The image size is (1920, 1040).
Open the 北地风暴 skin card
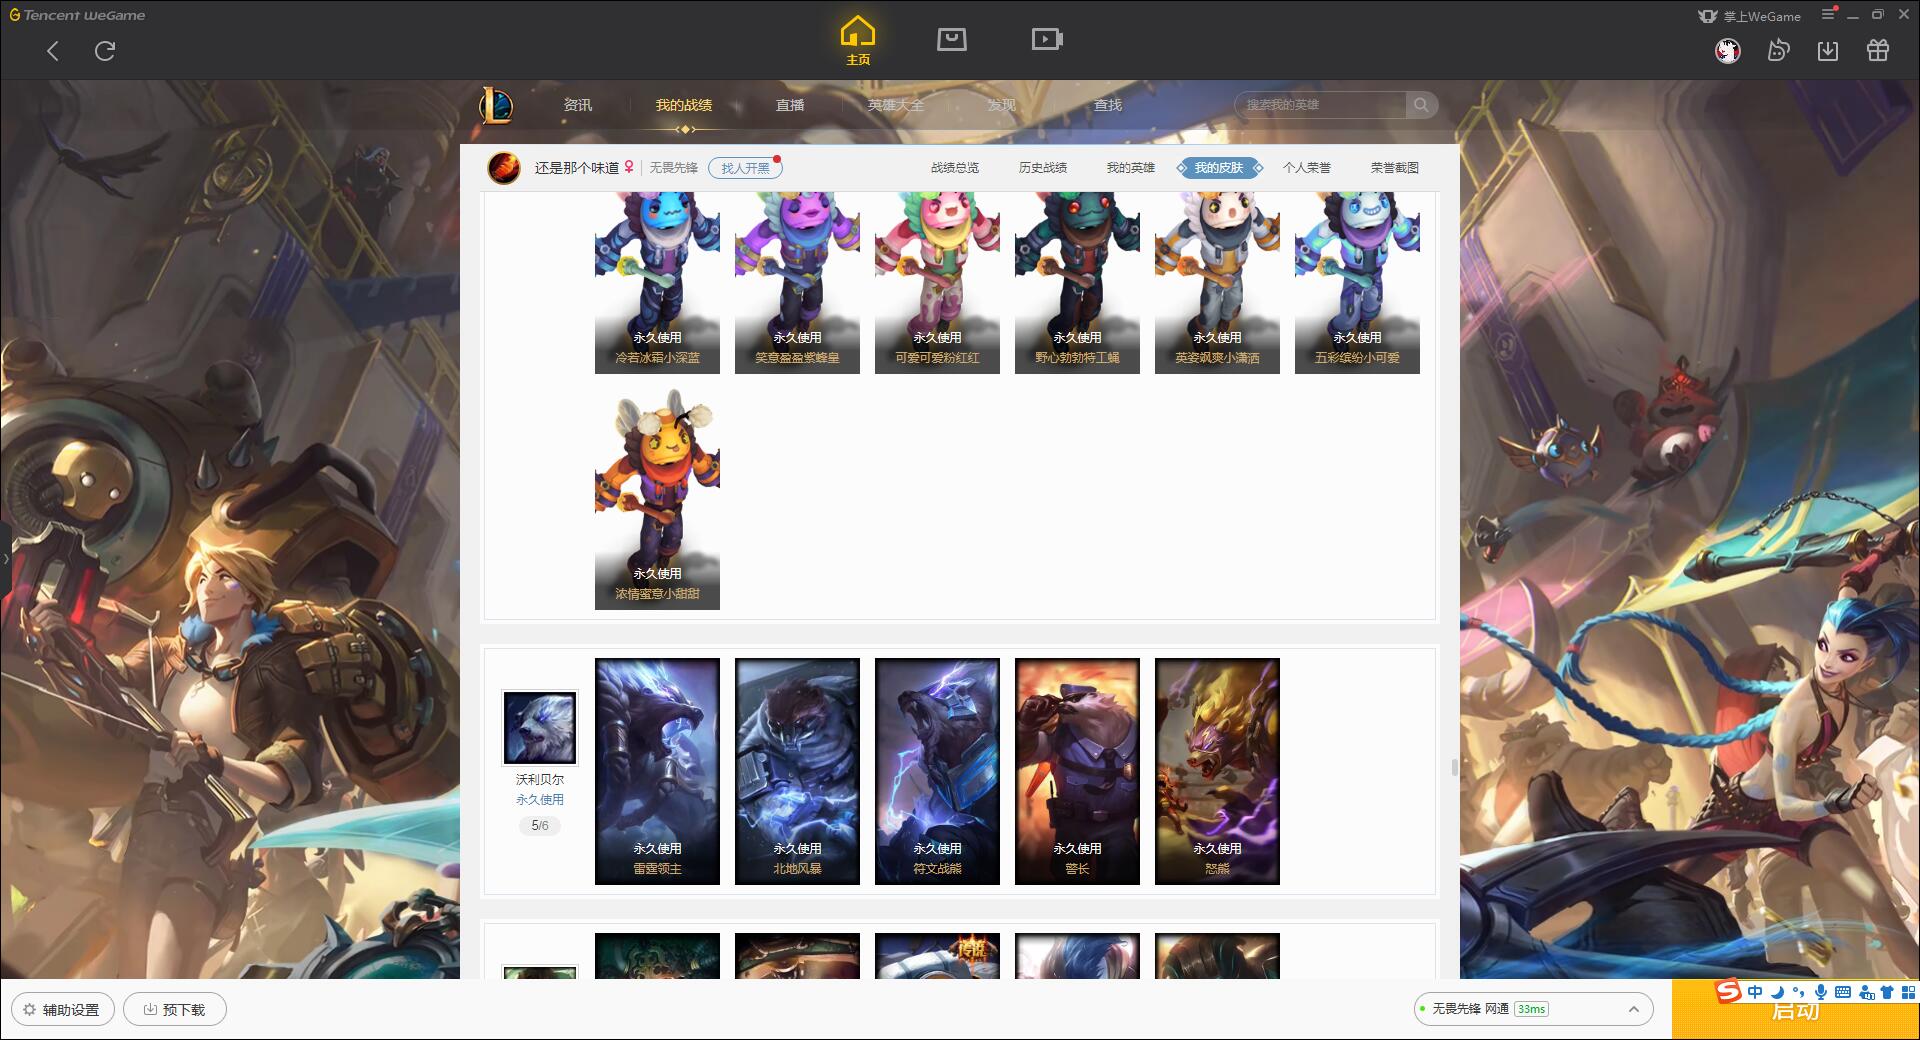pos(797,771)
